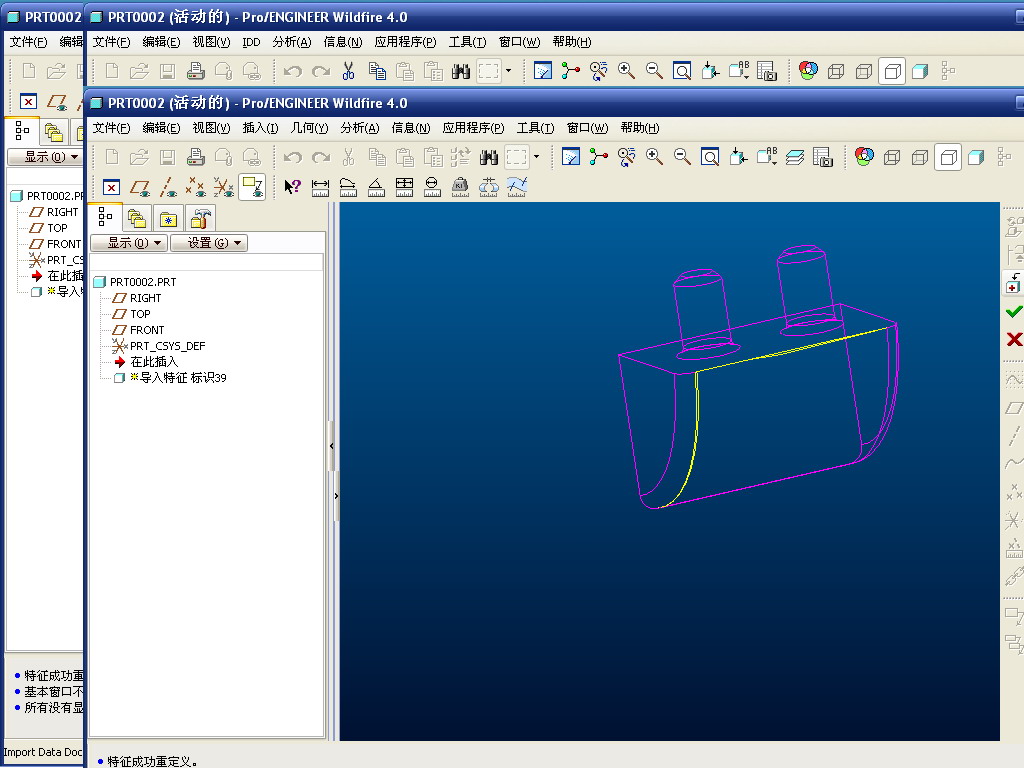The image size is (1024, 768).
Task: Click the right arrow on navigator sash
Action: [336, 496]
